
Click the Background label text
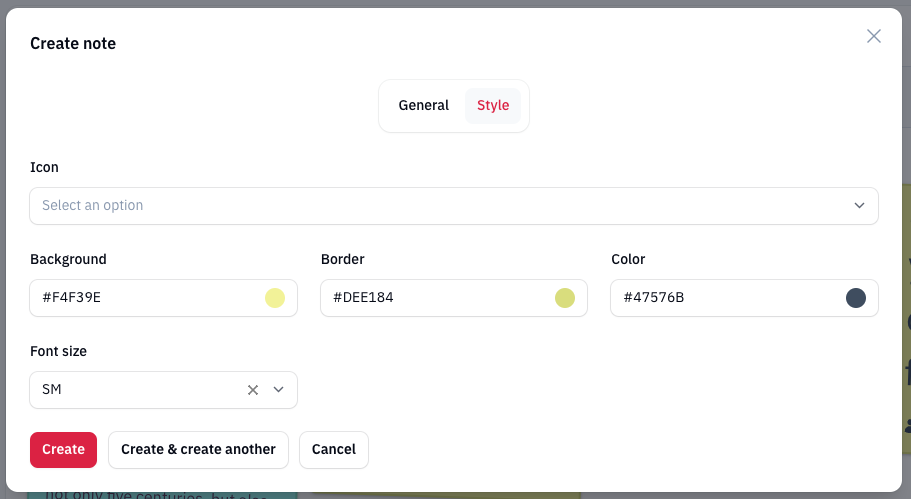click(x=68, y=259)
